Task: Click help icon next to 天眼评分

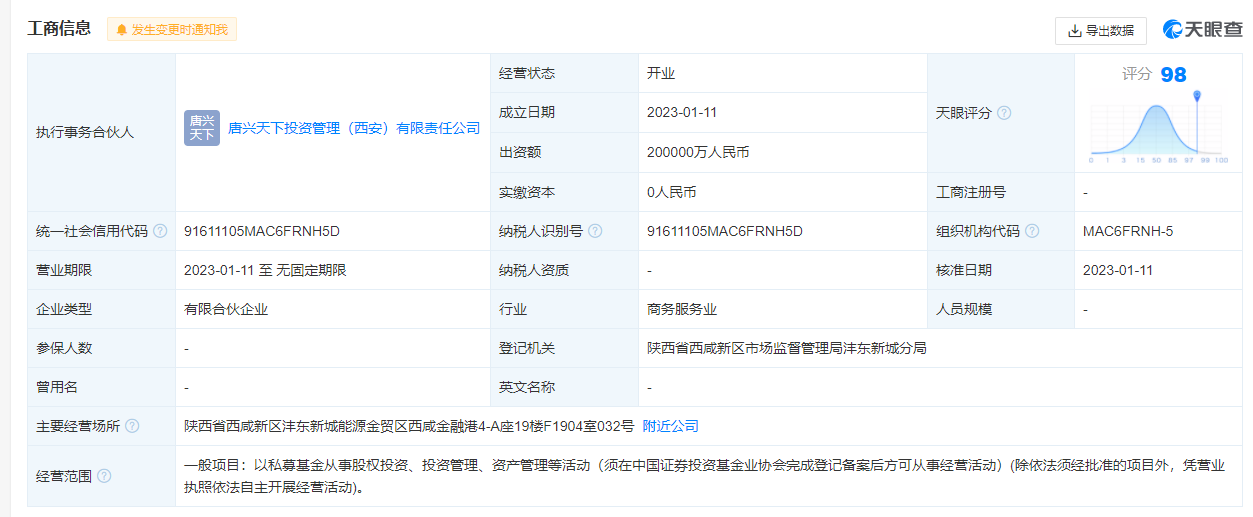Action: click(x=1004, y=113)
